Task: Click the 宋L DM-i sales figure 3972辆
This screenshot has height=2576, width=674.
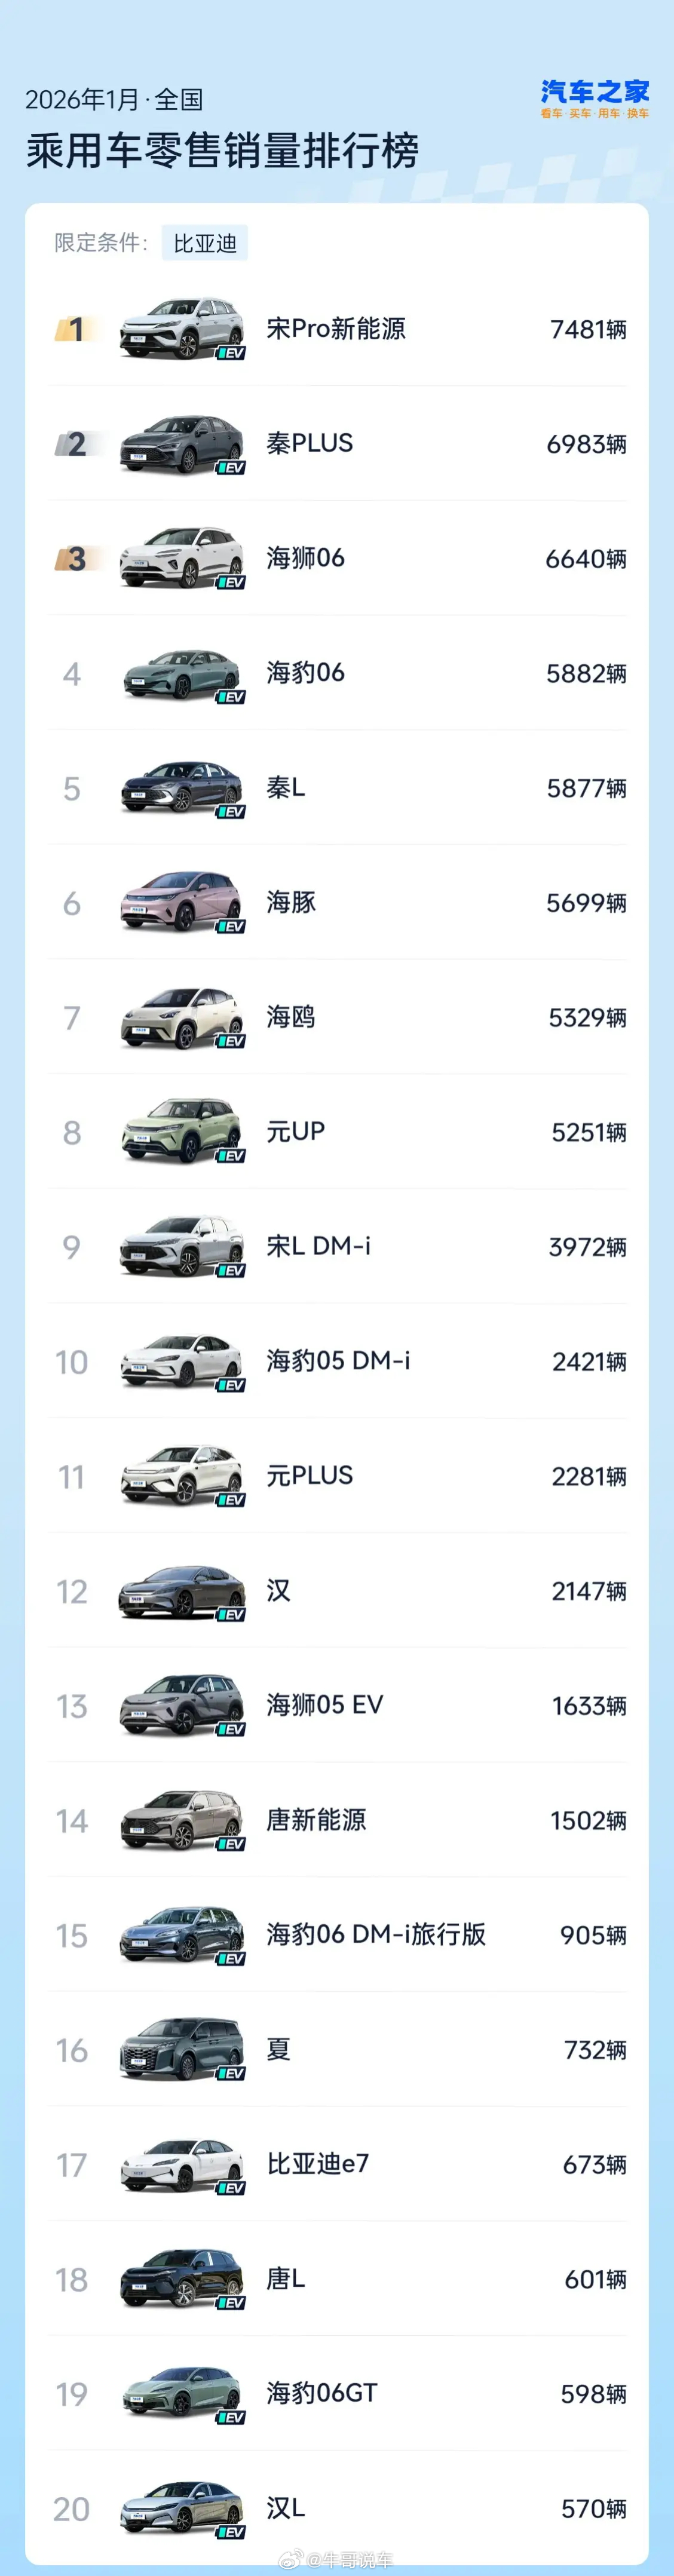Action: 587,1247
